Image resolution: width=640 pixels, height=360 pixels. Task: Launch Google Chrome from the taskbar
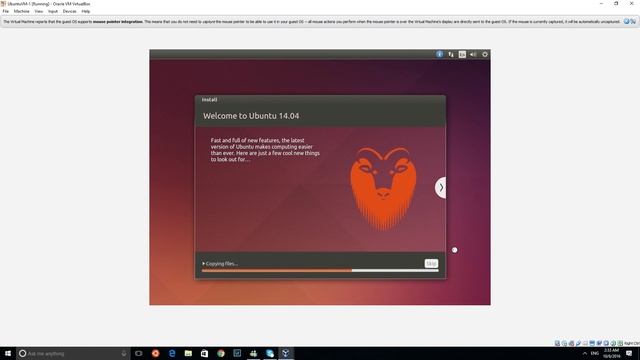coord(221,353)
